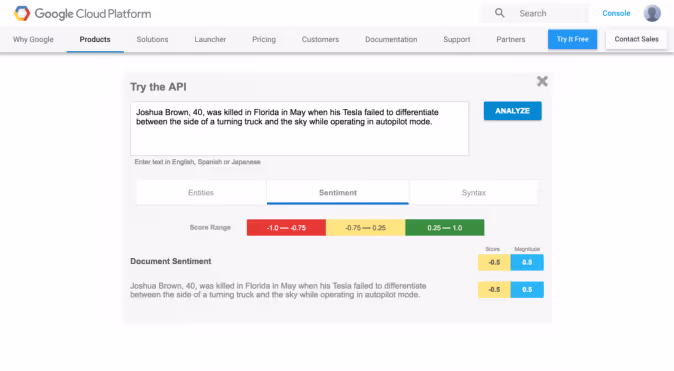Image resolution: width=674 pixels, height=371 pixels.
Task: Click the Document Sentiment heading
Action: (171, 261)
